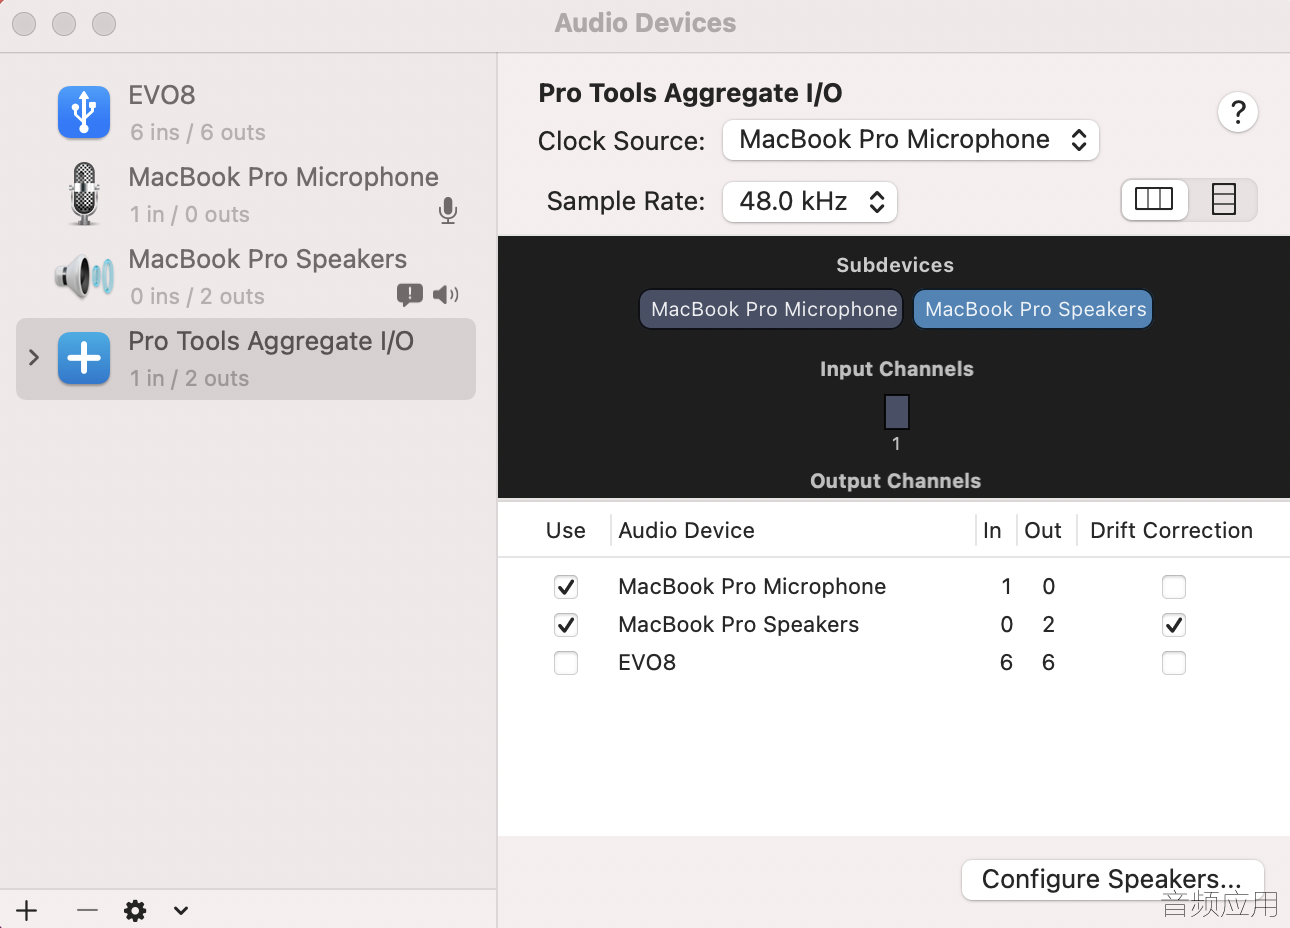Enable Use checkbox for EVO8
1290x928 pixels.
(566, 663)
